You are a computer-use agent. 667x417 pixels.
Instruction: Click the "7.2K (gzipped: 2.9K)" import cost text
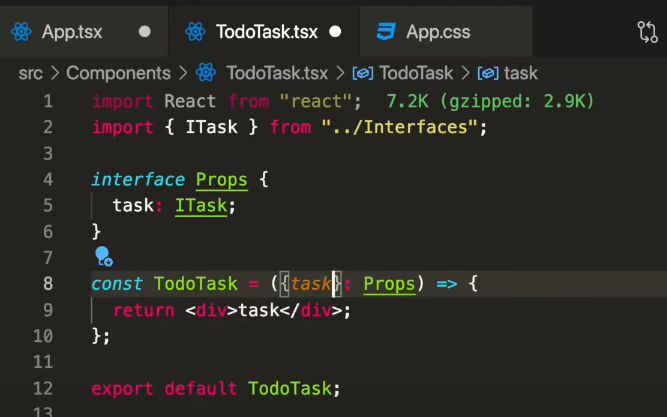(x=490, y=101)
